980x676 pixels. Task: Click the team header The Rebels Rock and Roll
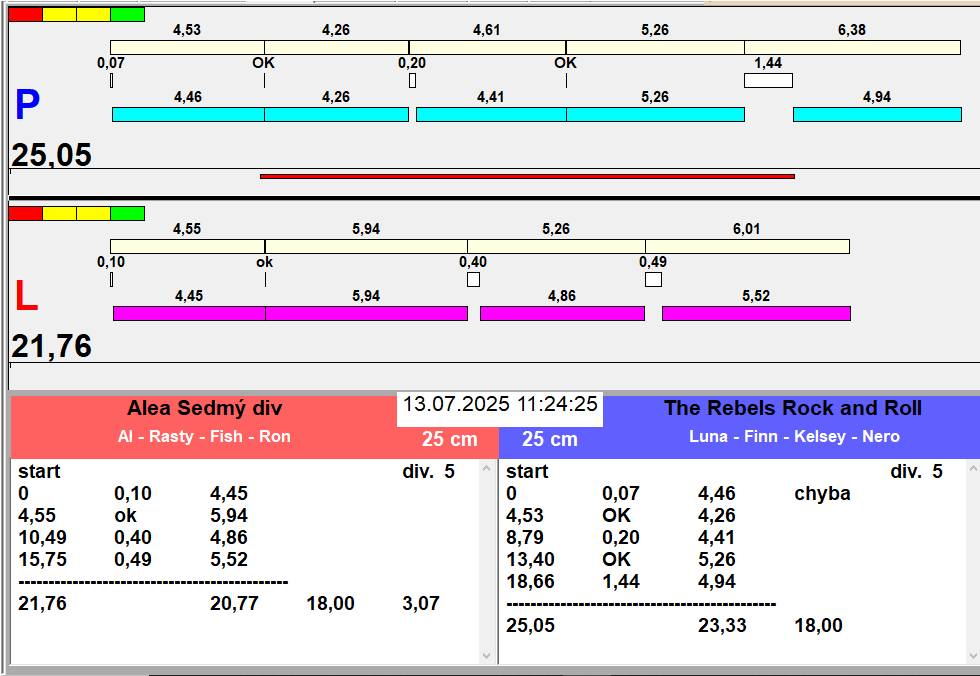tap(792, 408)
